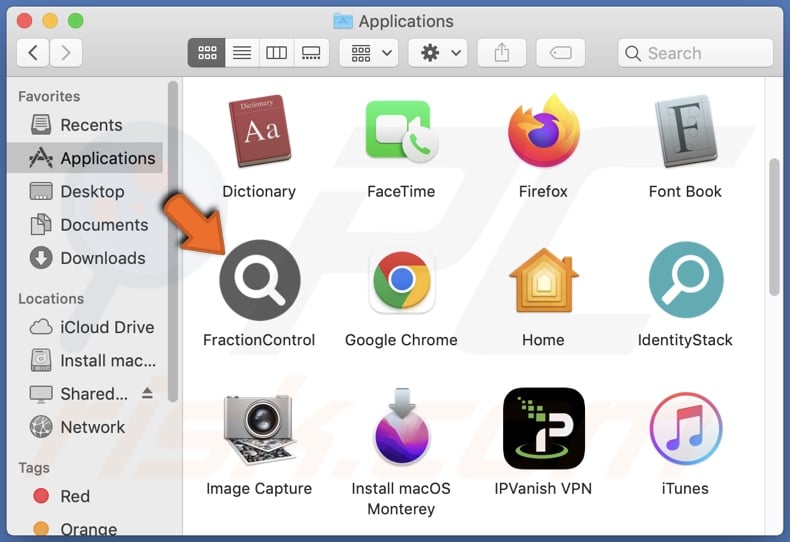Switch to gallery view
This screenshot has height=542, width=790.
tap(311, 53)
